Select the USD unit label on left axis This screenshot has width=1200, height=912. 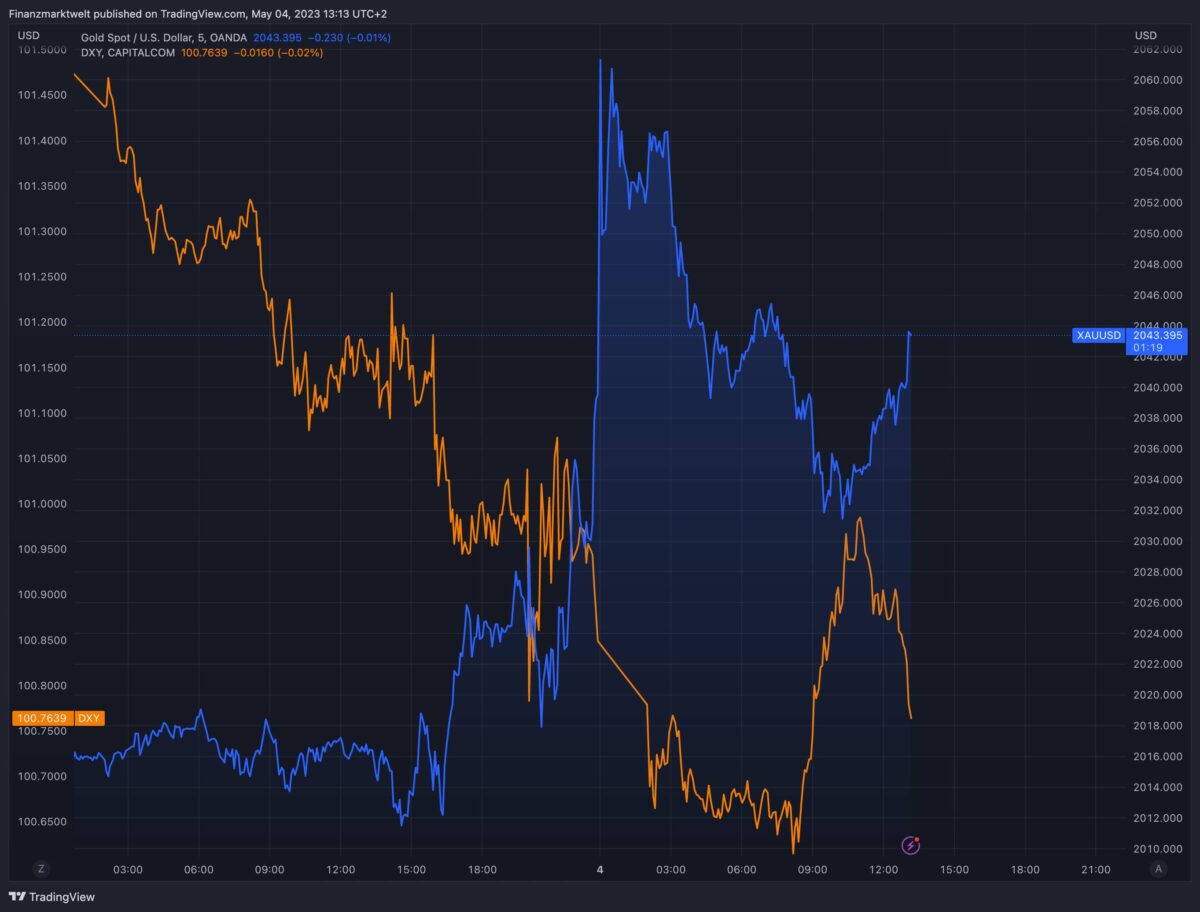point(27,35)
